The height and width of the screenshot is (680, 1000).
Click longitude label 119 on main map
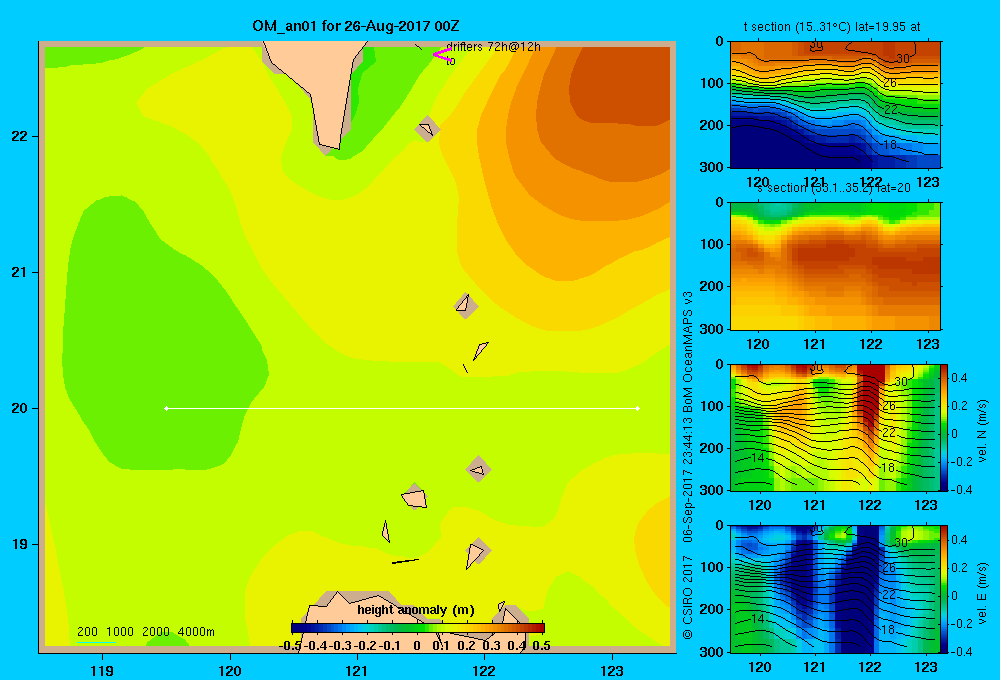pos(102,670)
